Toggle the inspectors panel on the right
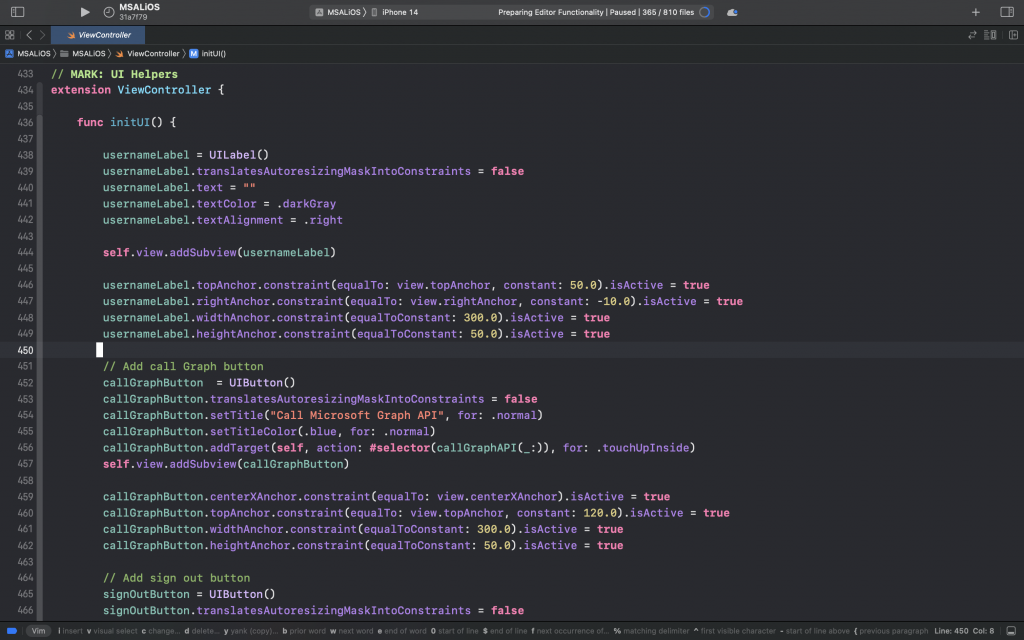 [1007, 12]
